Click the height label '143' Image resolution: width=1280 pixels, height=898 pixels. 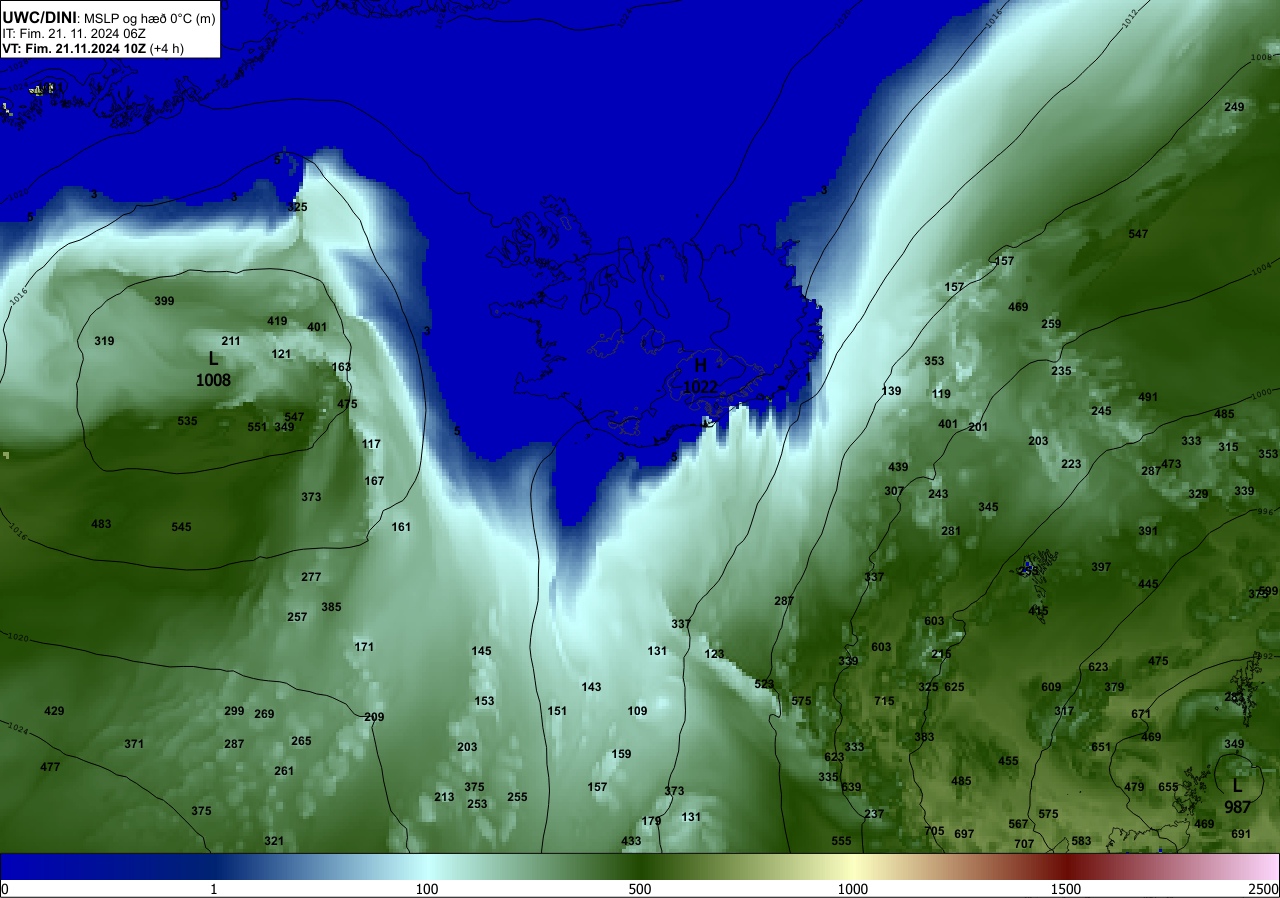click(x=591, y=687)
